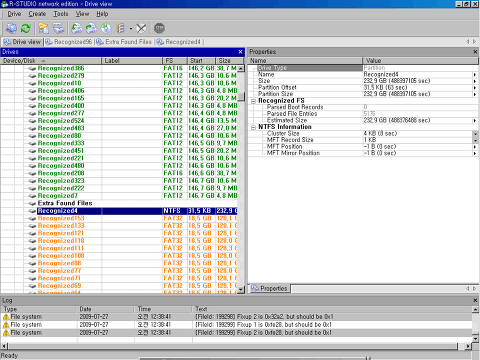Viewport: 480px width, 360px height.
Task: Select Recognized118 FAT32 entry
Action: point(61,241)
